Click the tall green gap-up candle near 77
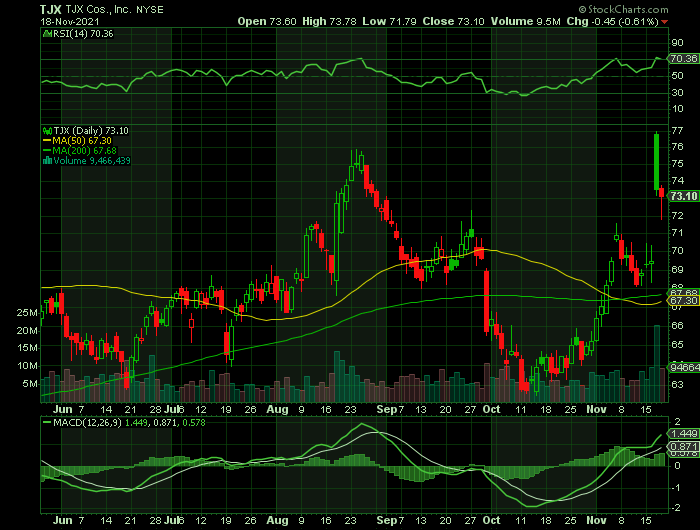This screenshot has height=530, width=700. pos(656,162)
